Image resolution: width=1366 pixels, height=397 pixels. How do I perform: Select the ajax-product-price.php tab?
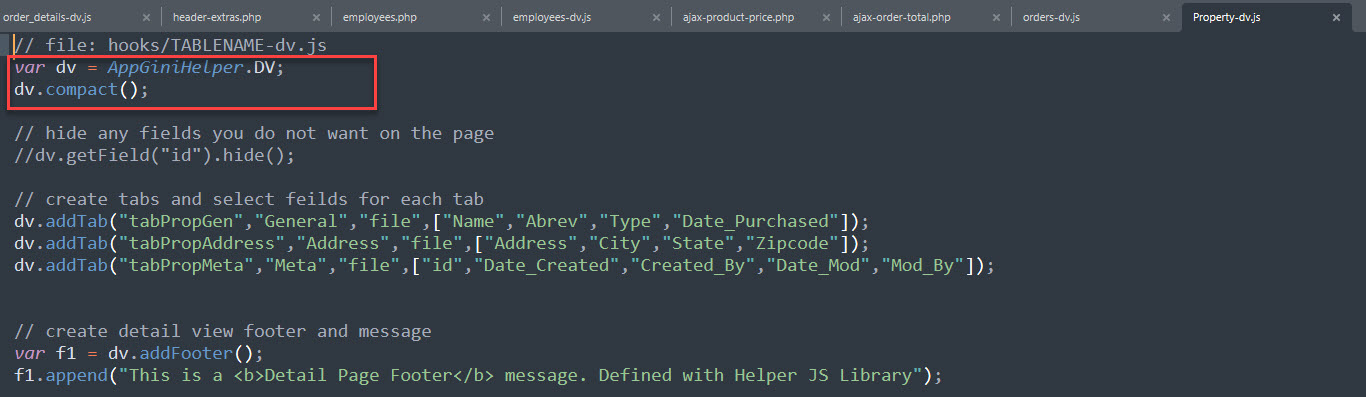[738, 18]
